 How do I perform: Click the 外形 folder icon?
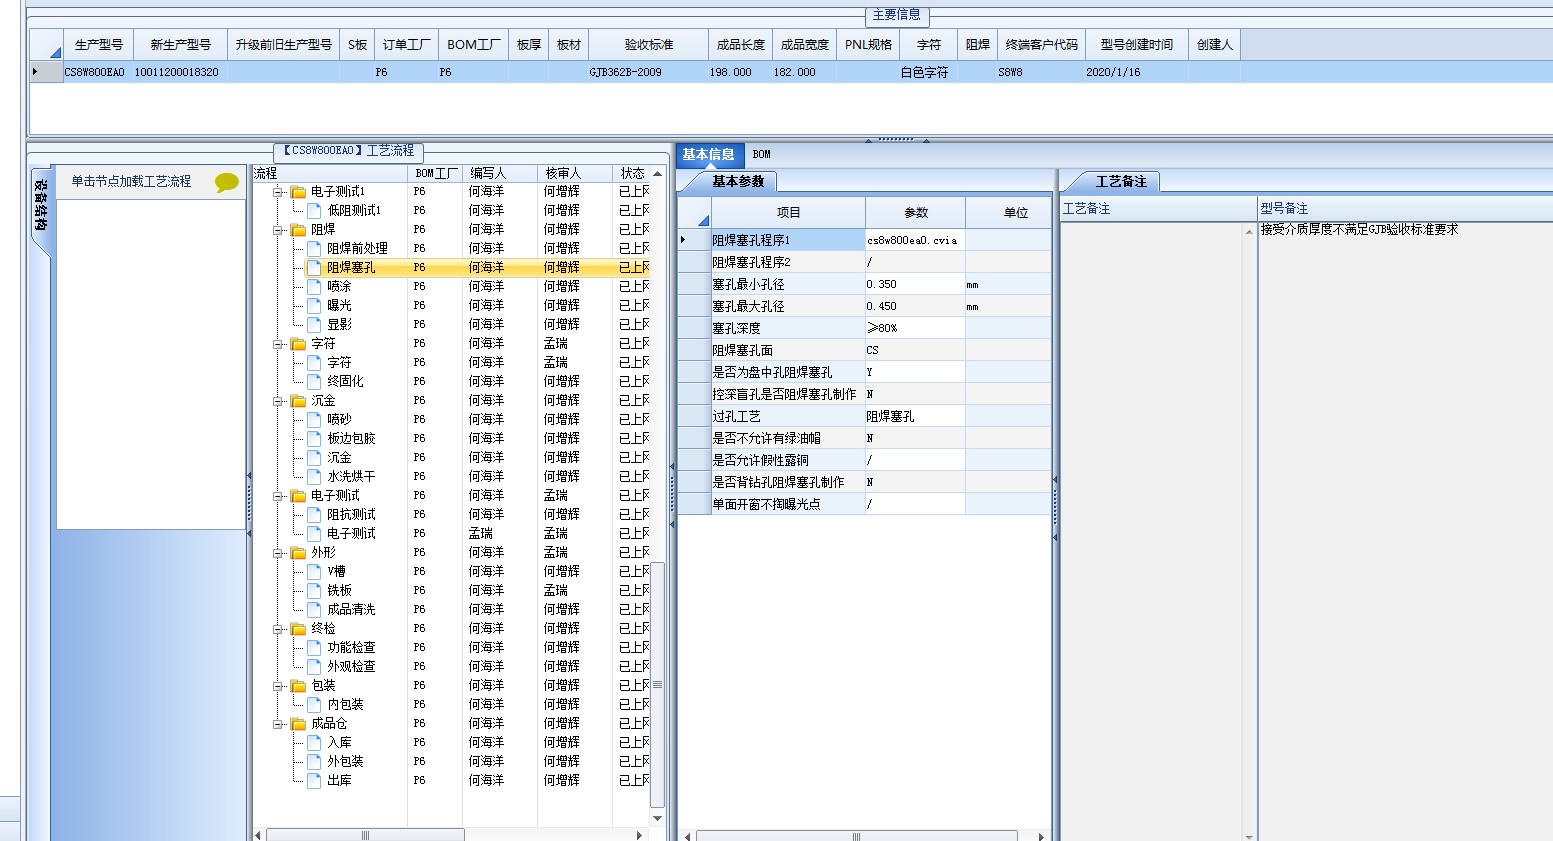pos(298,553)
